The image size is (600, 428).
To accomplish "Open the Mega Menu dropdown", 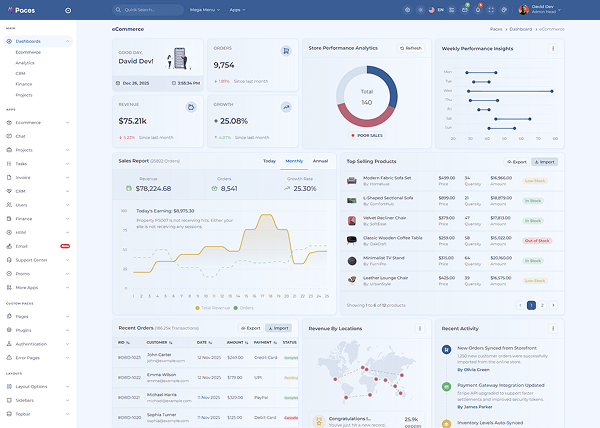I will click(x=204, y=10).
